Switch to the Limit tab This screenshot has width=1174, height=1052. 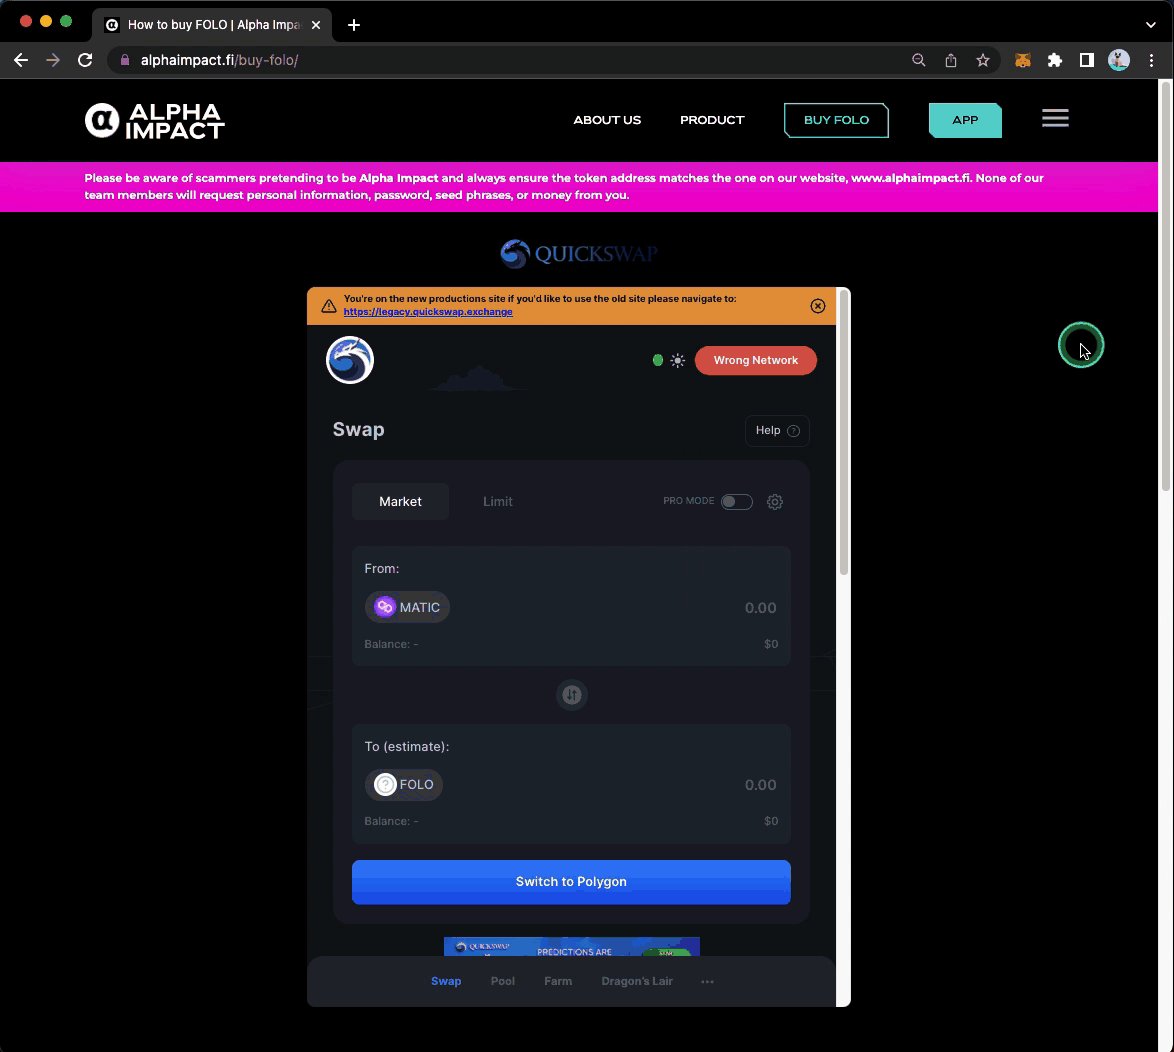[498, 502]
